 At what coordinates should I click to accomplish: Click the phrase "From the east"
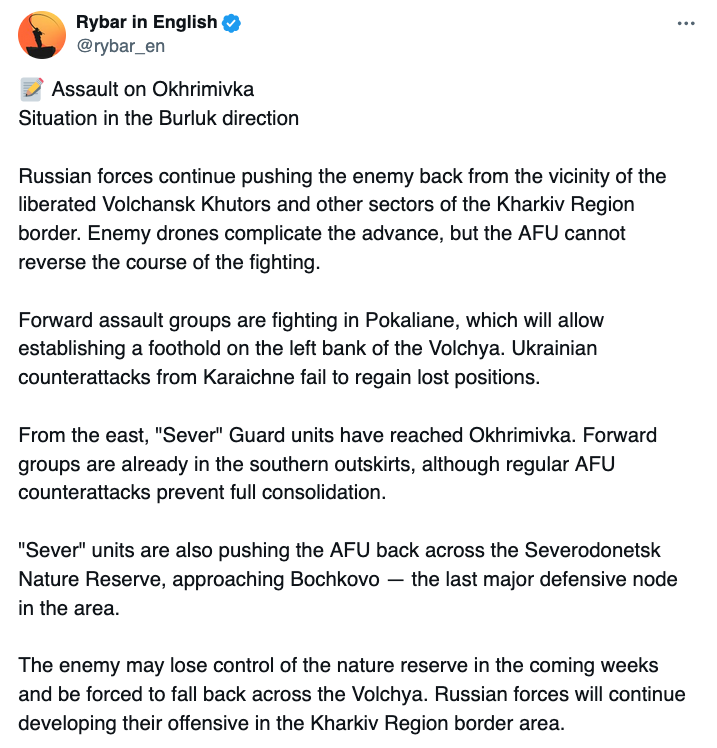click(x=71, y=436)
